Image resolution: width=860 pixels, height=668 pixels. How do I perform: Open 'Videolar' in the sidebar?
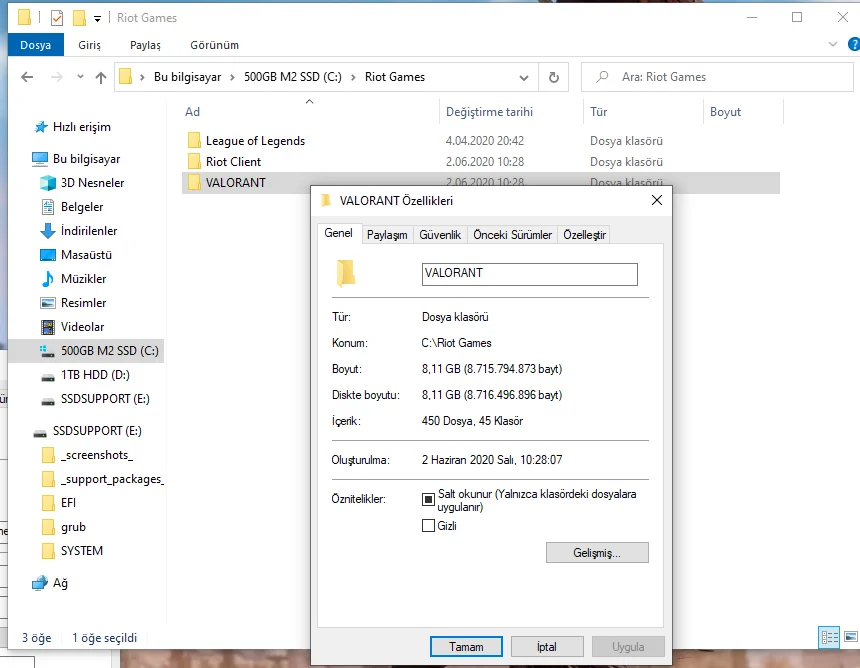point(82,327)
